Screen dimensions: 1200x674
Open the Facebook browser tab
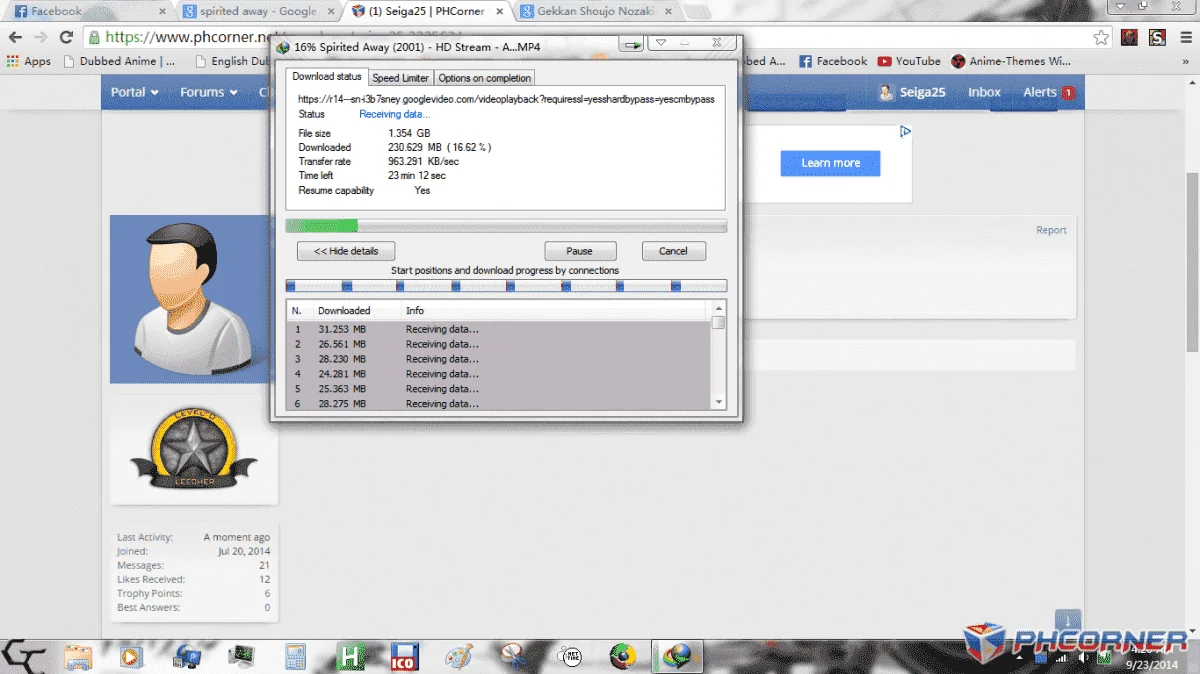(90, 12)
